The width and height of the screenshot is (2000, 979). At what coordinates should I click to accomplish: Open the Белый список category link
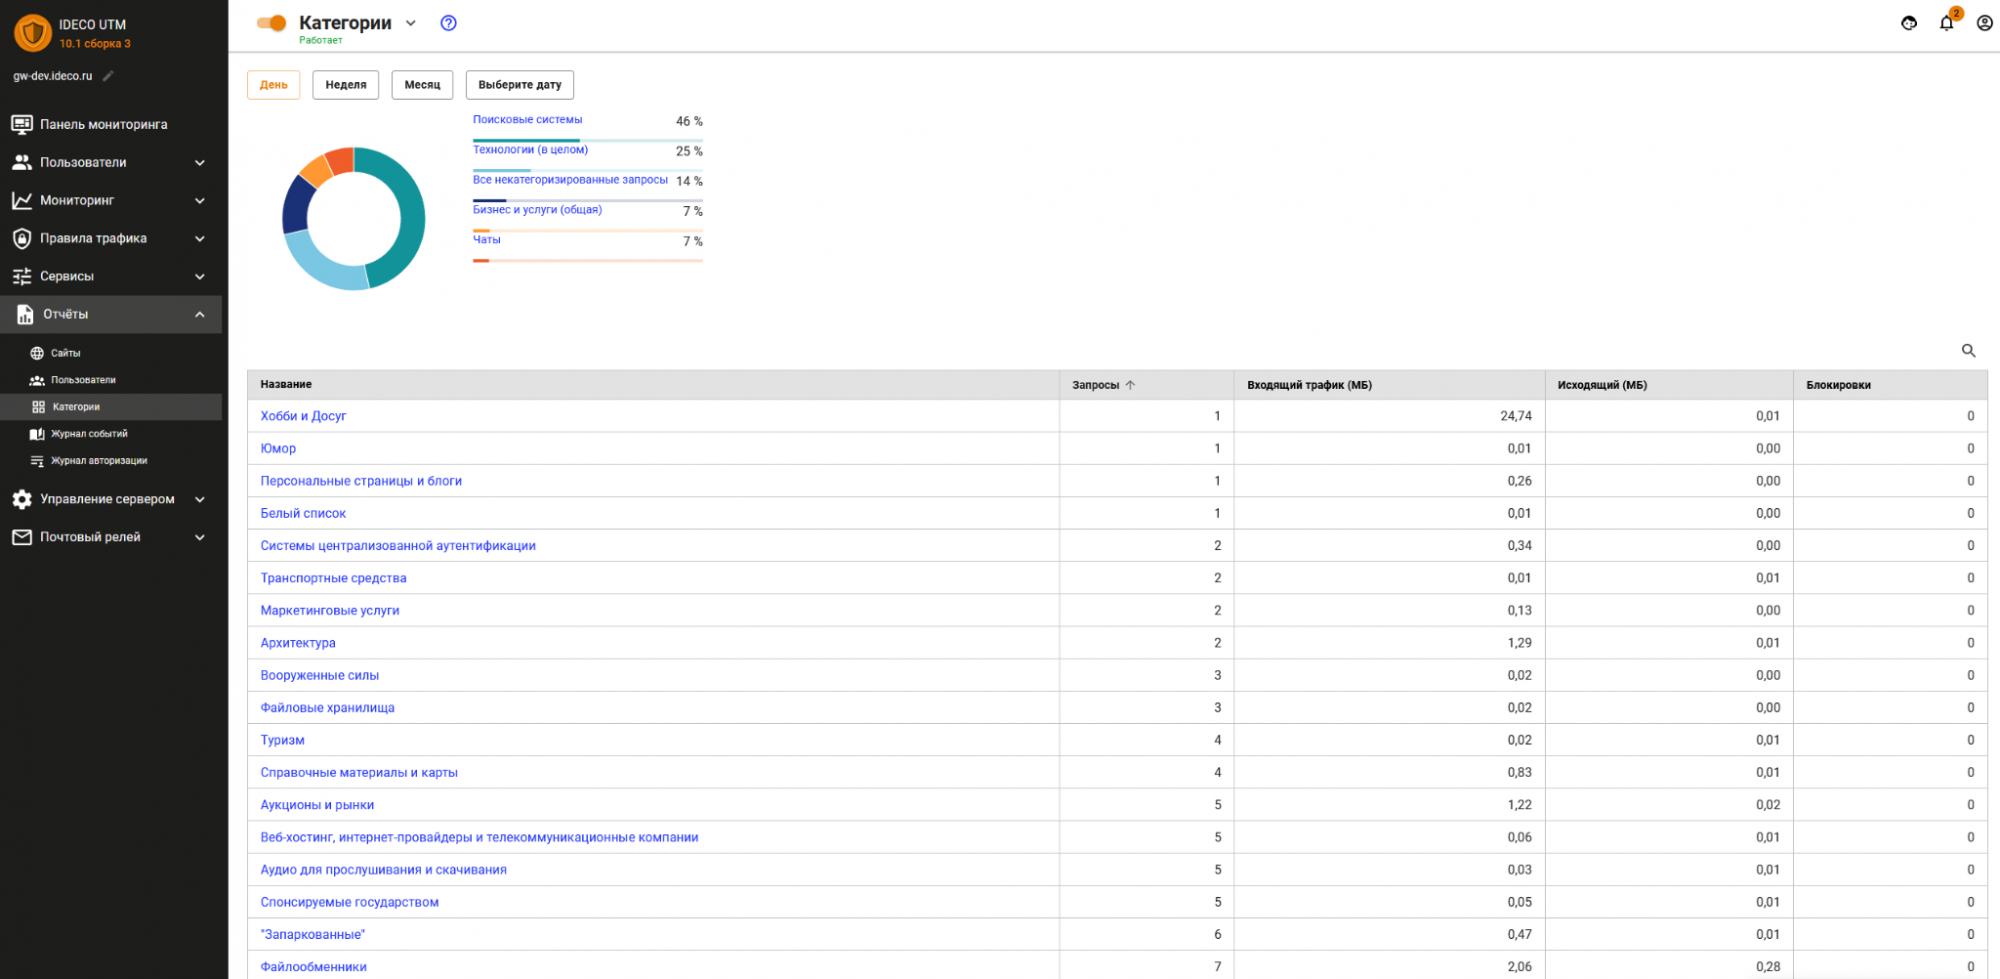(303, 513)
